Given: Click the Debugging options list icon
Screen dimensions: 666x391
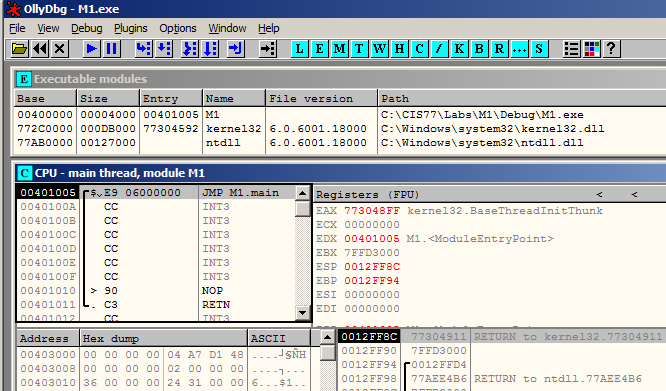Looking at the screenshot, I should [x=571, y=49].
